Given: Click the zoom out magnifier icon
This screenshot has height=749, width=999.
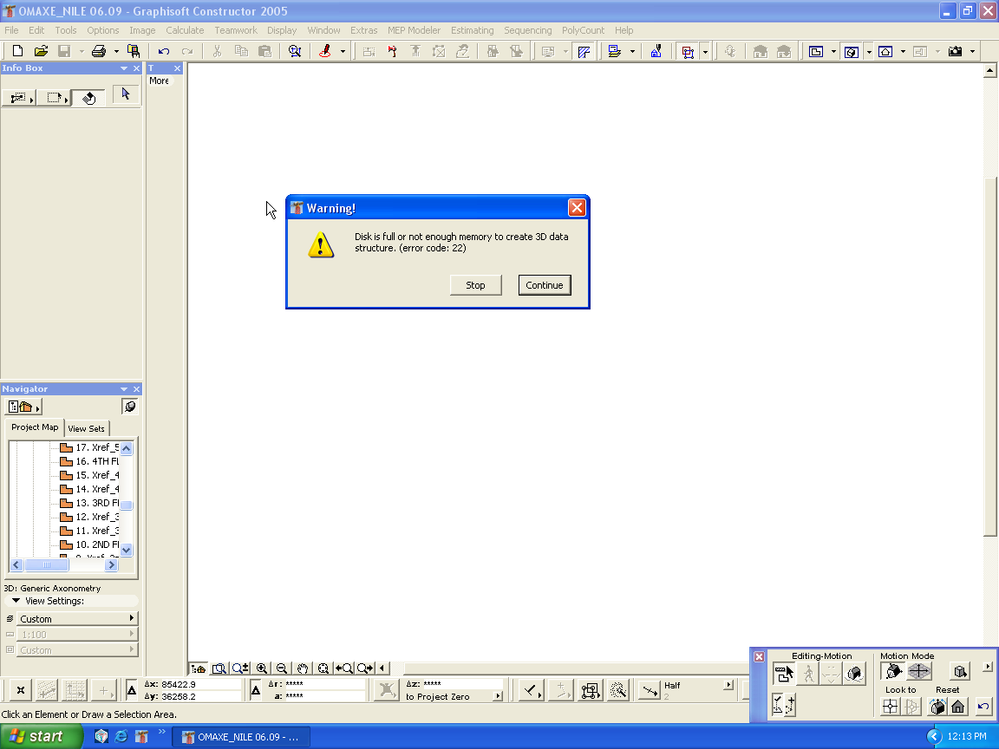Looking at the screenshot, I should pos(282,668).
